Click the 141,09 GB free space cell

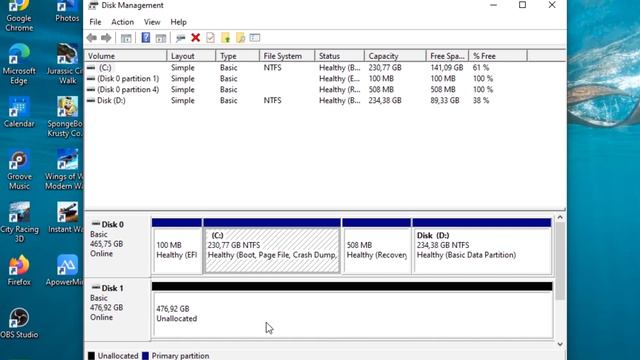coord(447,67)
